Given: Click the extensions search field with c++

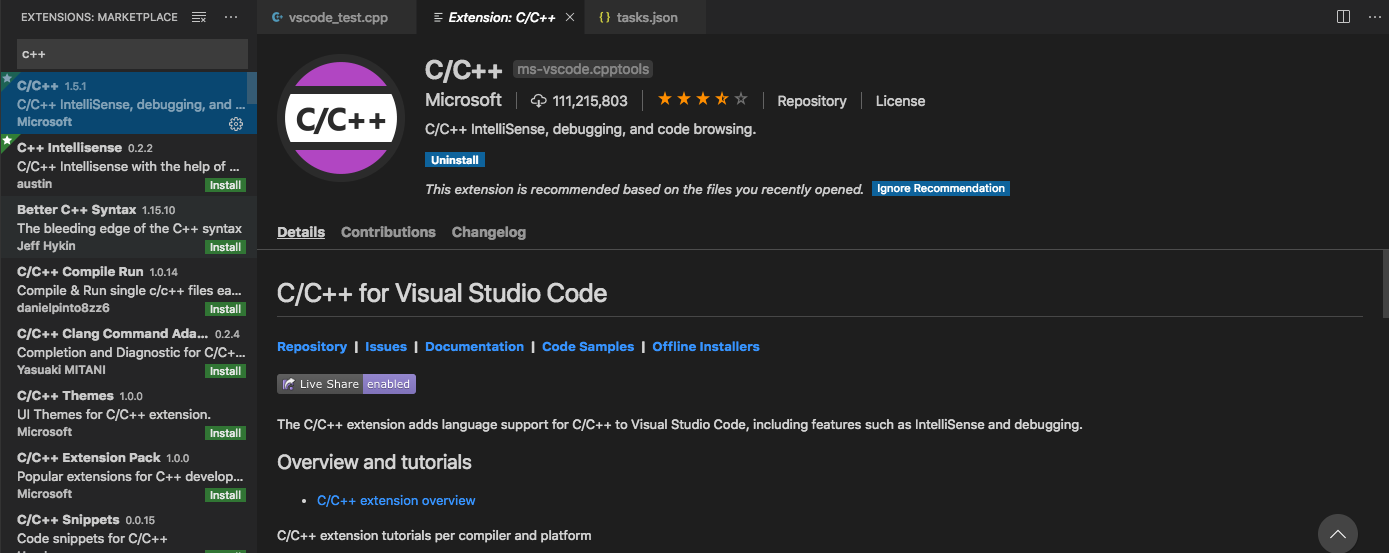Looking at the screenshot, I should click(132, 54).
